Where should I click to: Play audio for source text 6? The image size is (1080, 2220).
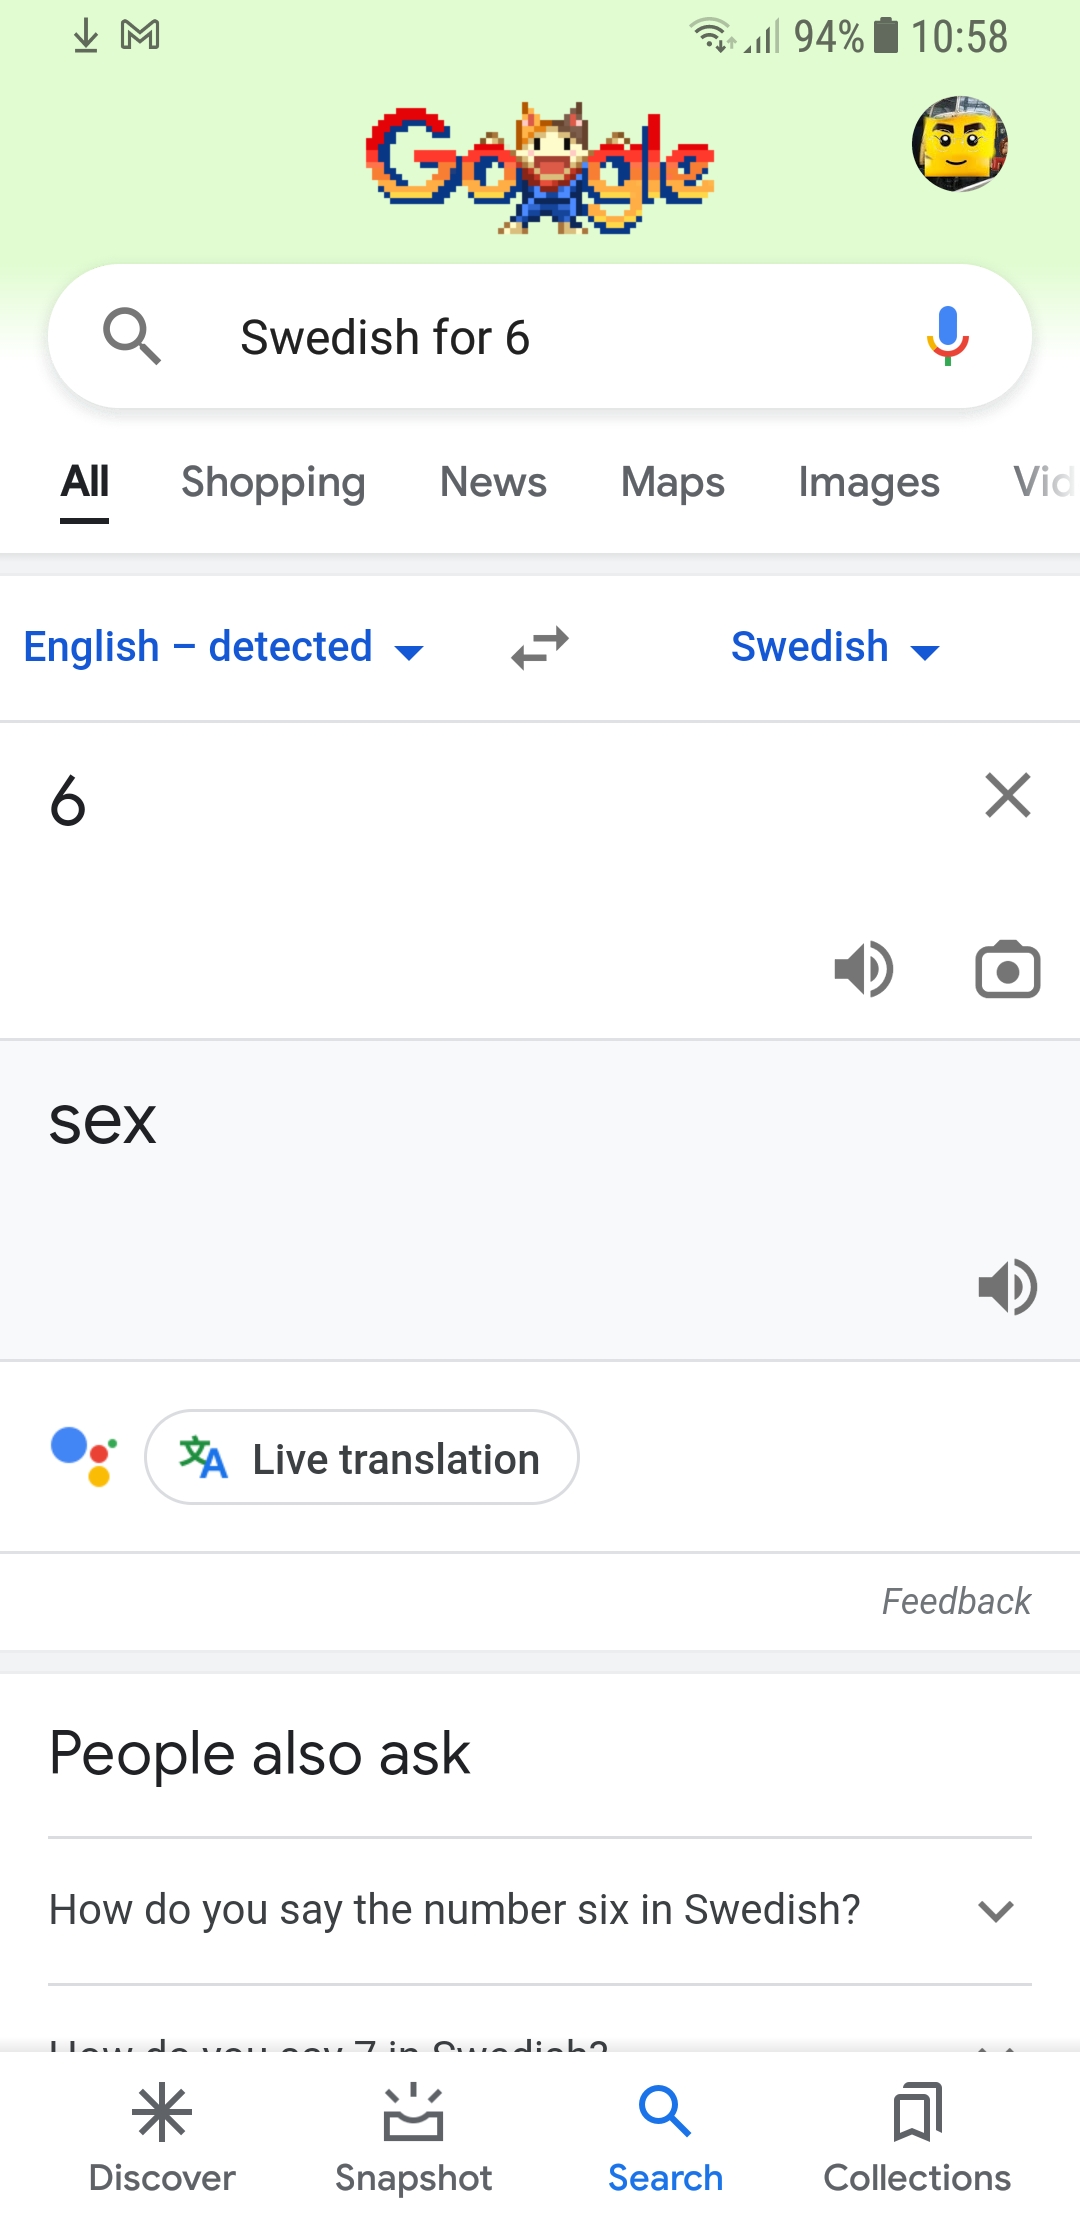click(863, 969)
